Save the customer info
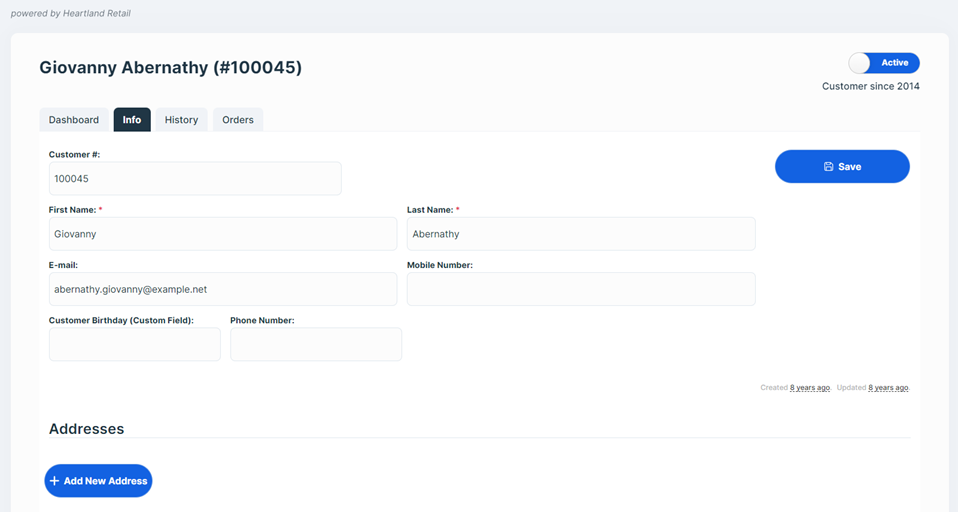 pos(842,167)
